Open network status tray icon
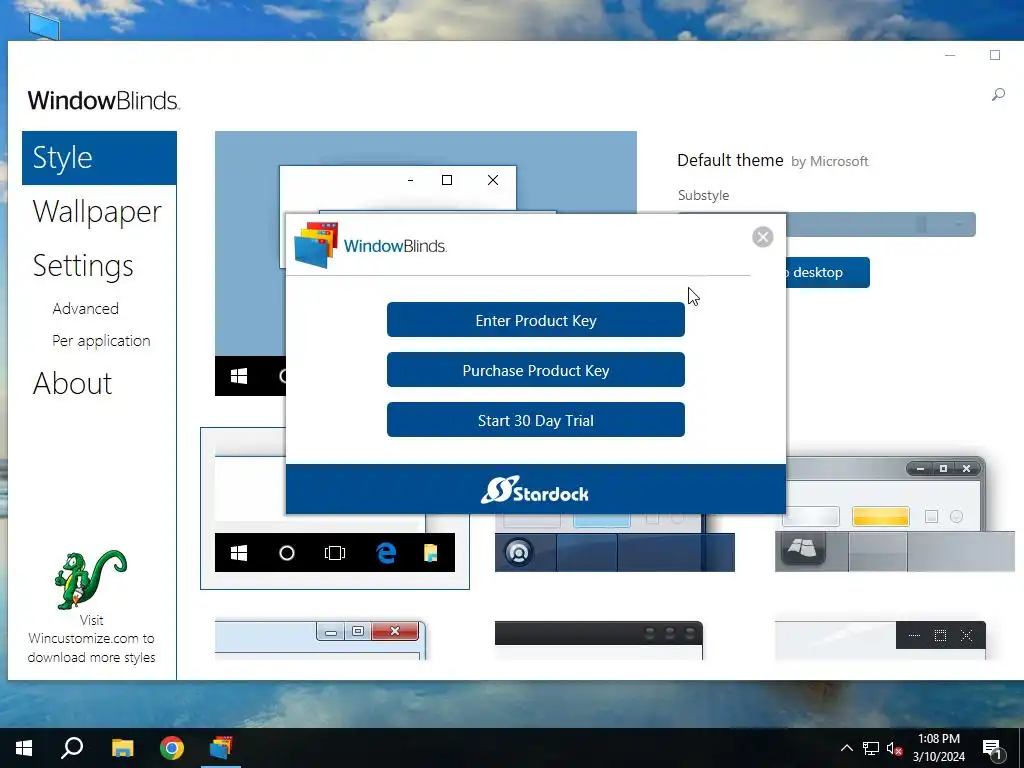 (871, 748)
